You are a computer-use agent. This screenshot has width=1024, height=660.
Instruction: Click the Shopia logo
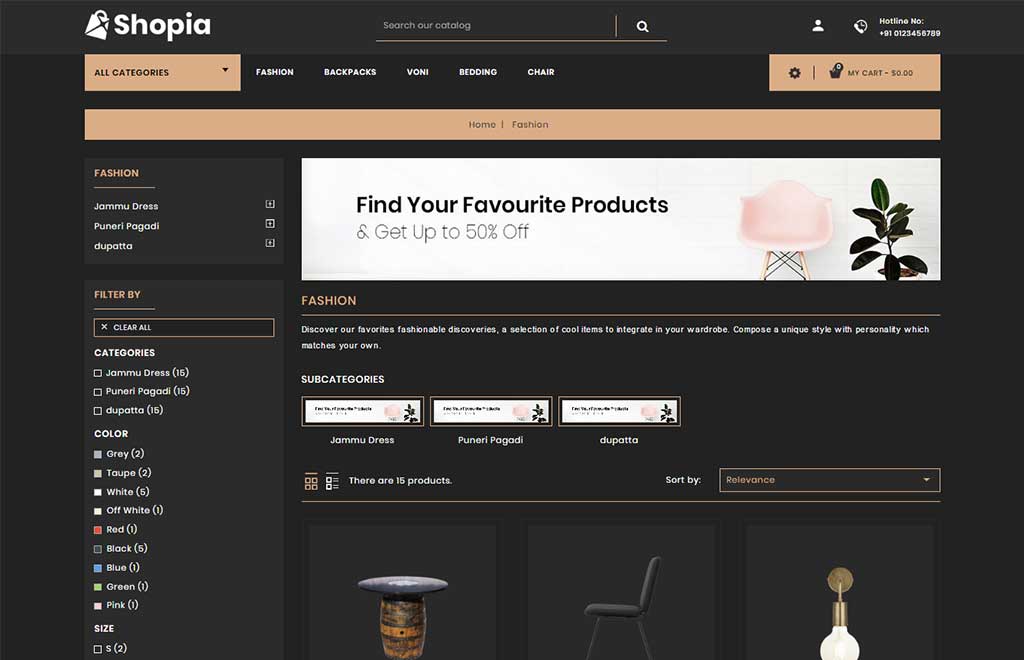point(148,25)
